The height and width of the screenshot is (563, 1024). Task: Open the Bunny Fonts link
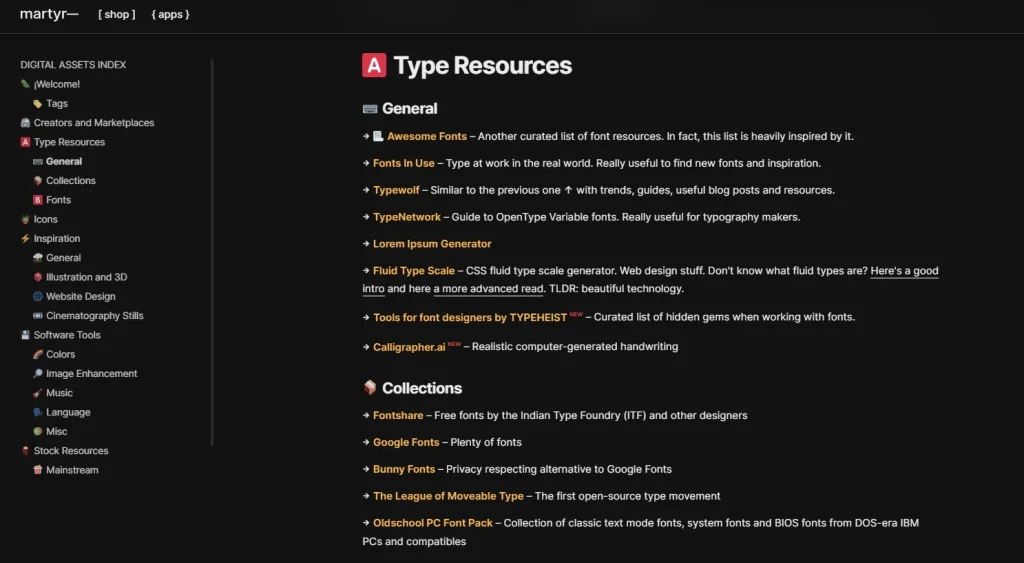[x=404, y=469]
